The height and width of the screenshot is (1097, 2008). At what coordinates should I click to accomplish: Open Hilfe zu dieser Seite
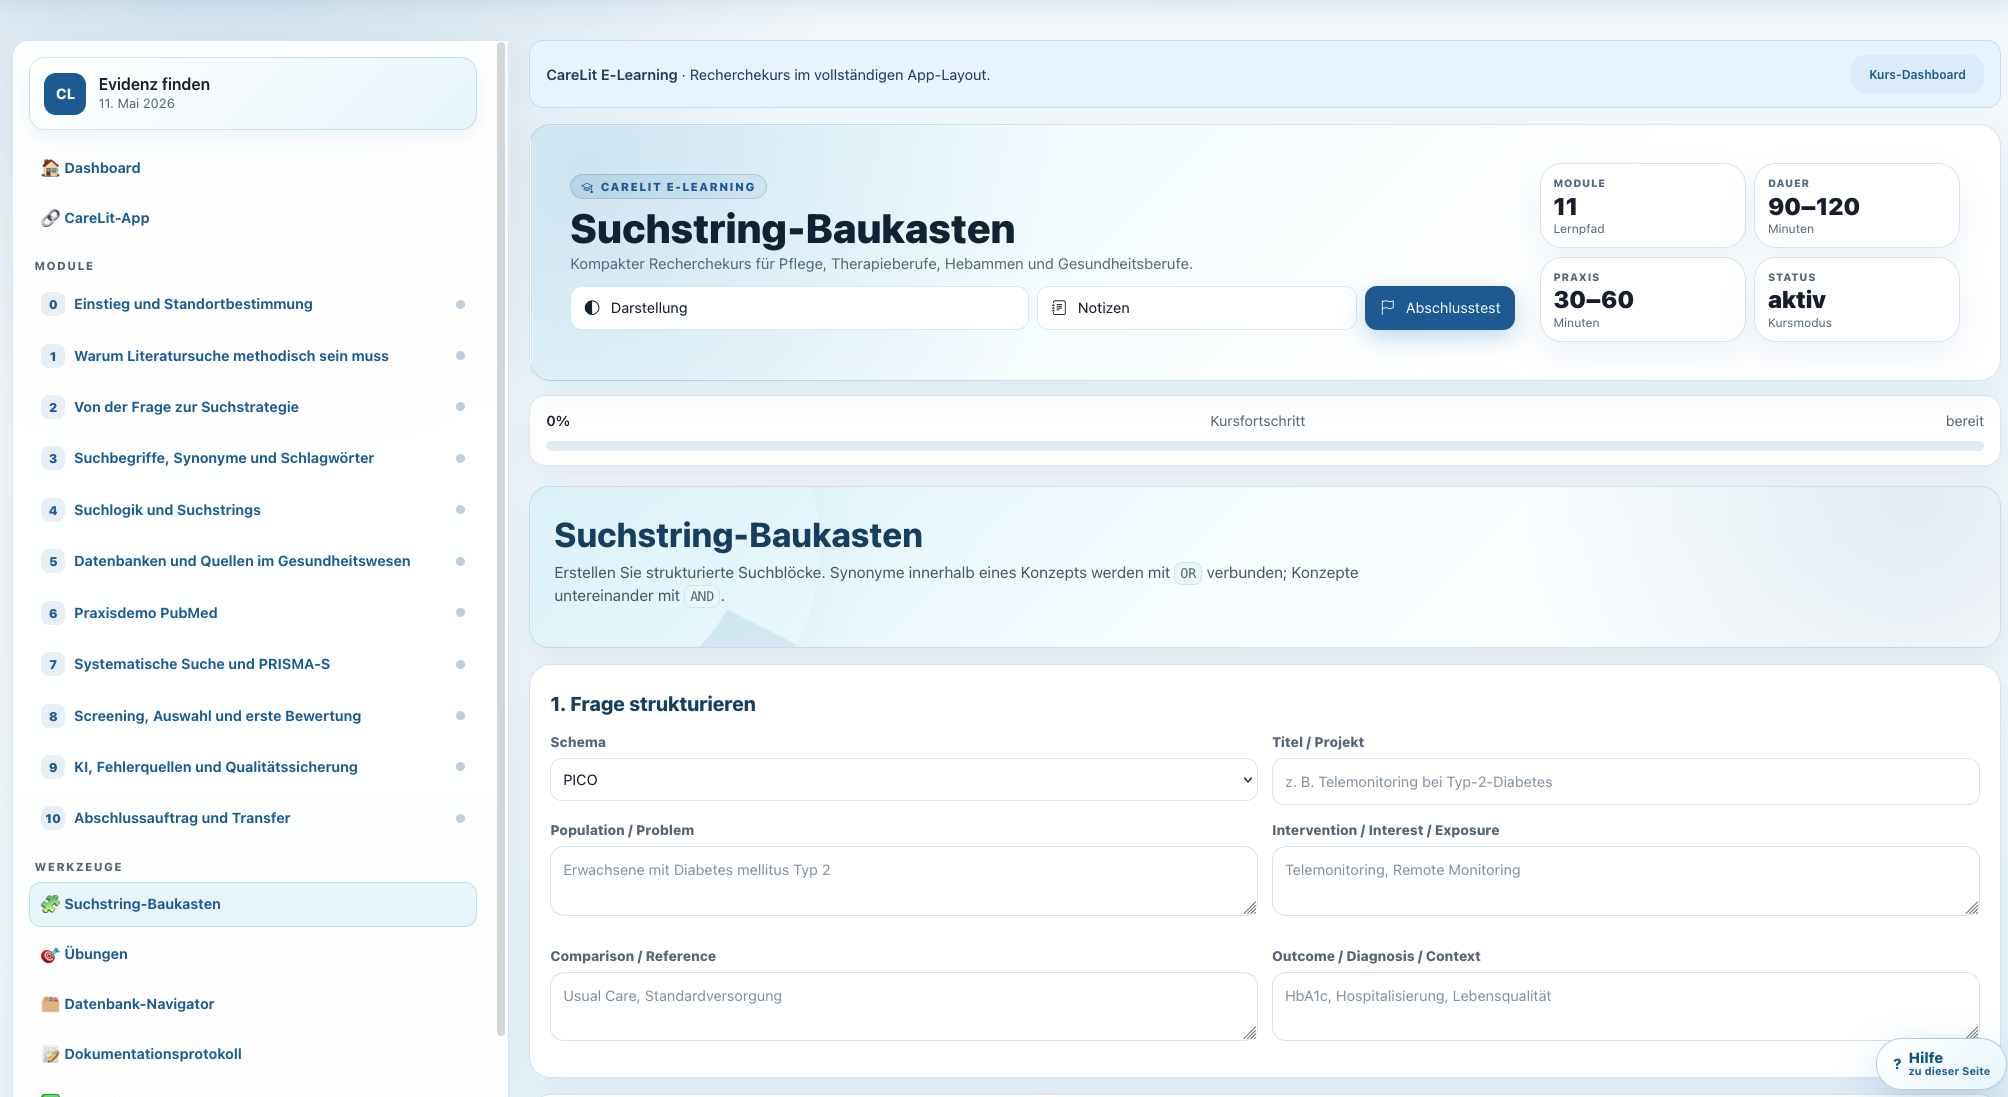tap(1940, 1064)
